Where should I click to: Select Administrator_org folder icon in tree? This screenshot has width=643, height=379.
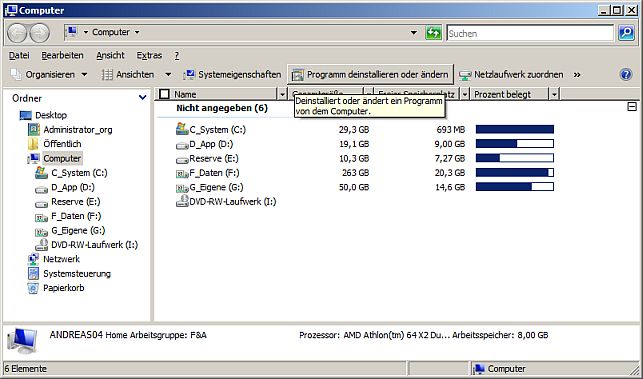coord(34,130)
